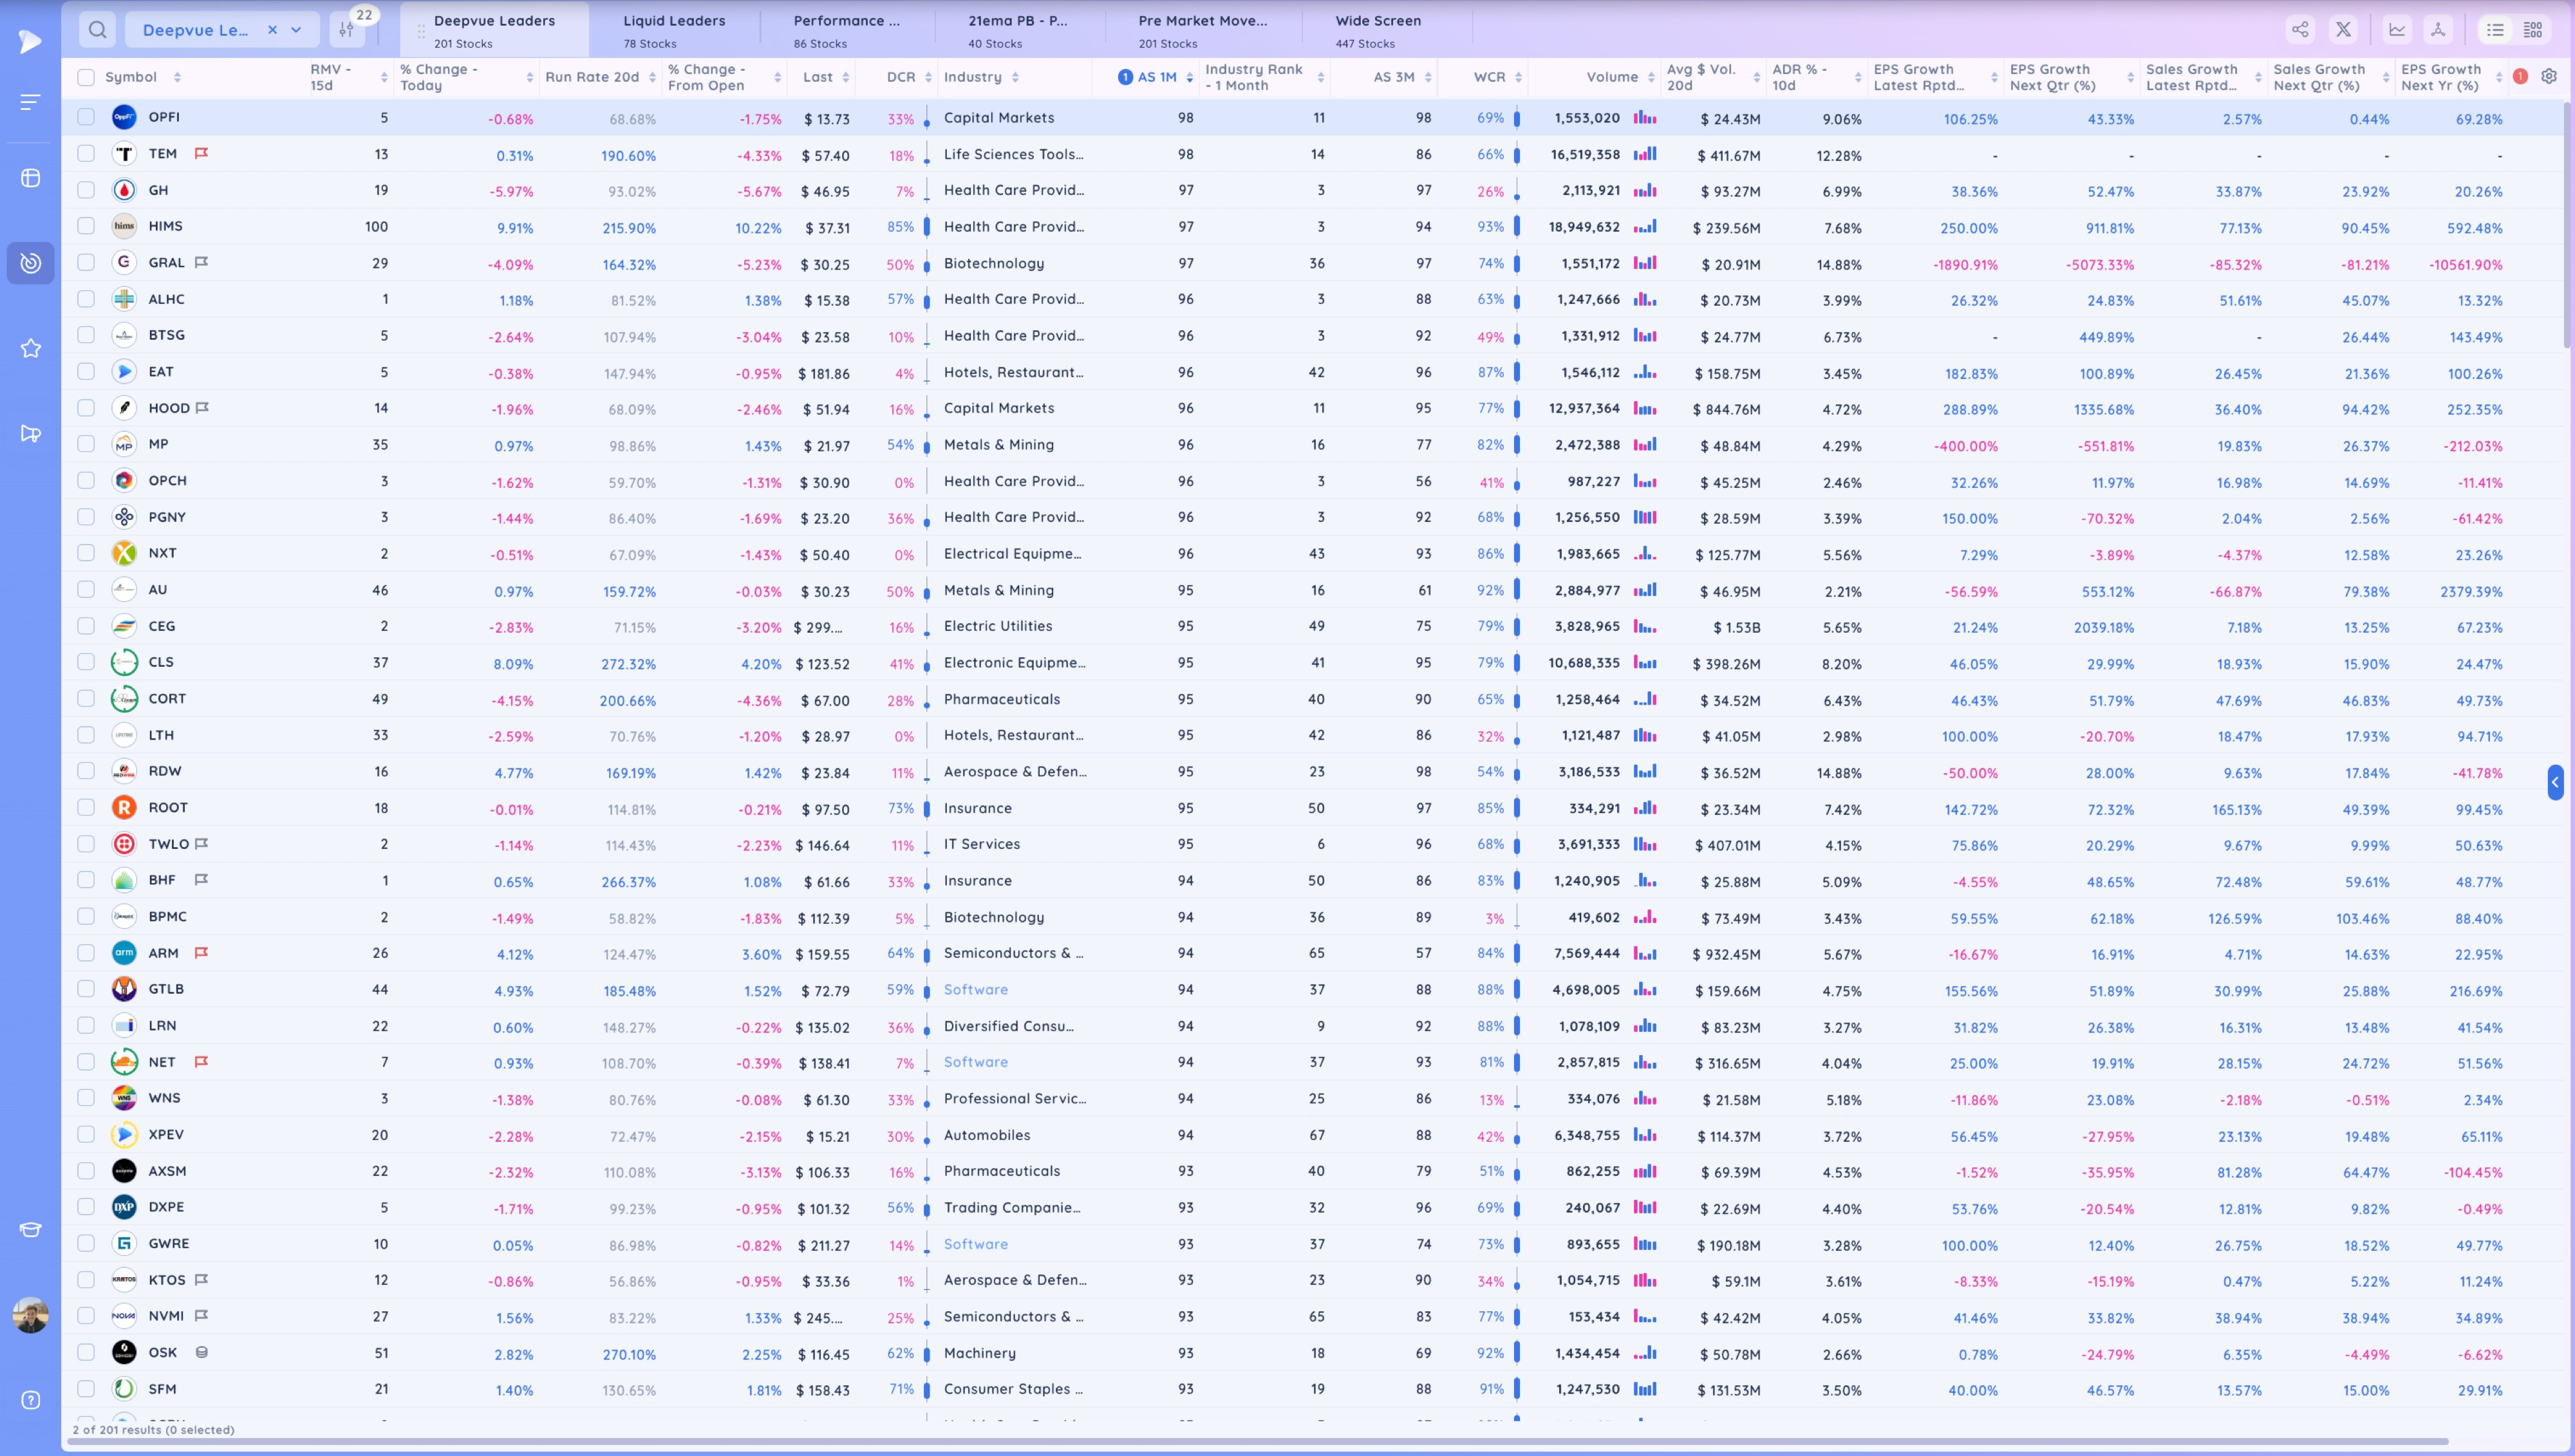Switch to Deepvue Leaders tab
Viewport: 2575px width, 1456px height.
point(494,30)
